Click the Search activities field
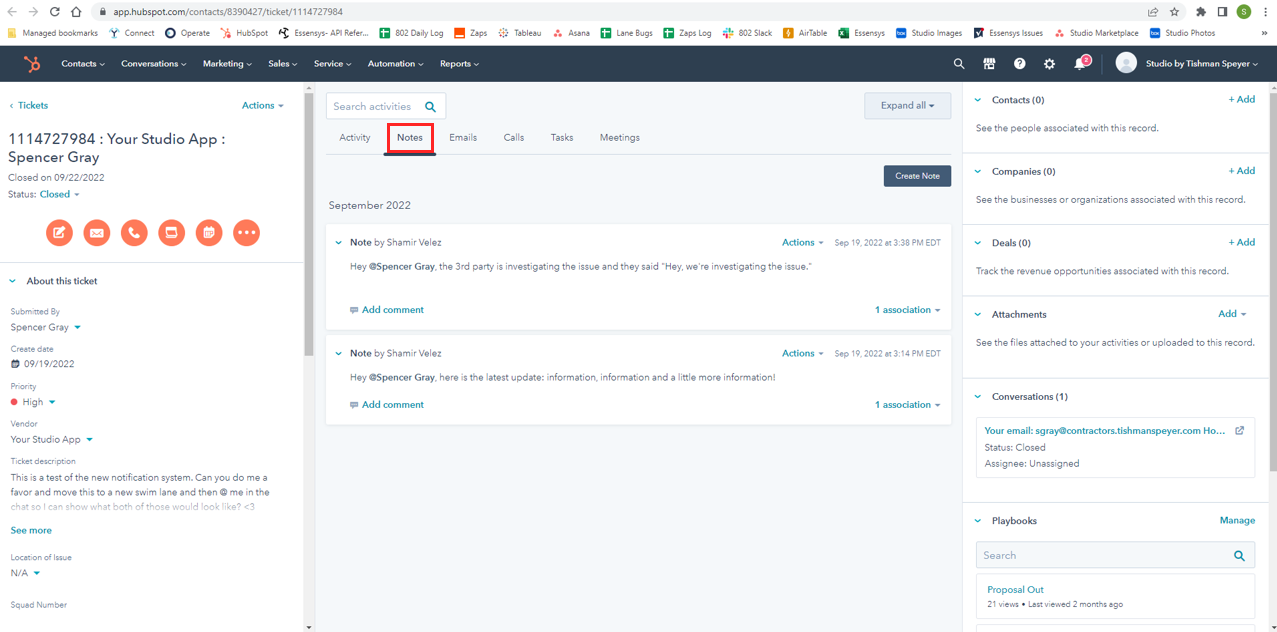The width and height of the screenshot is (1277, 632). coord(375,107)
